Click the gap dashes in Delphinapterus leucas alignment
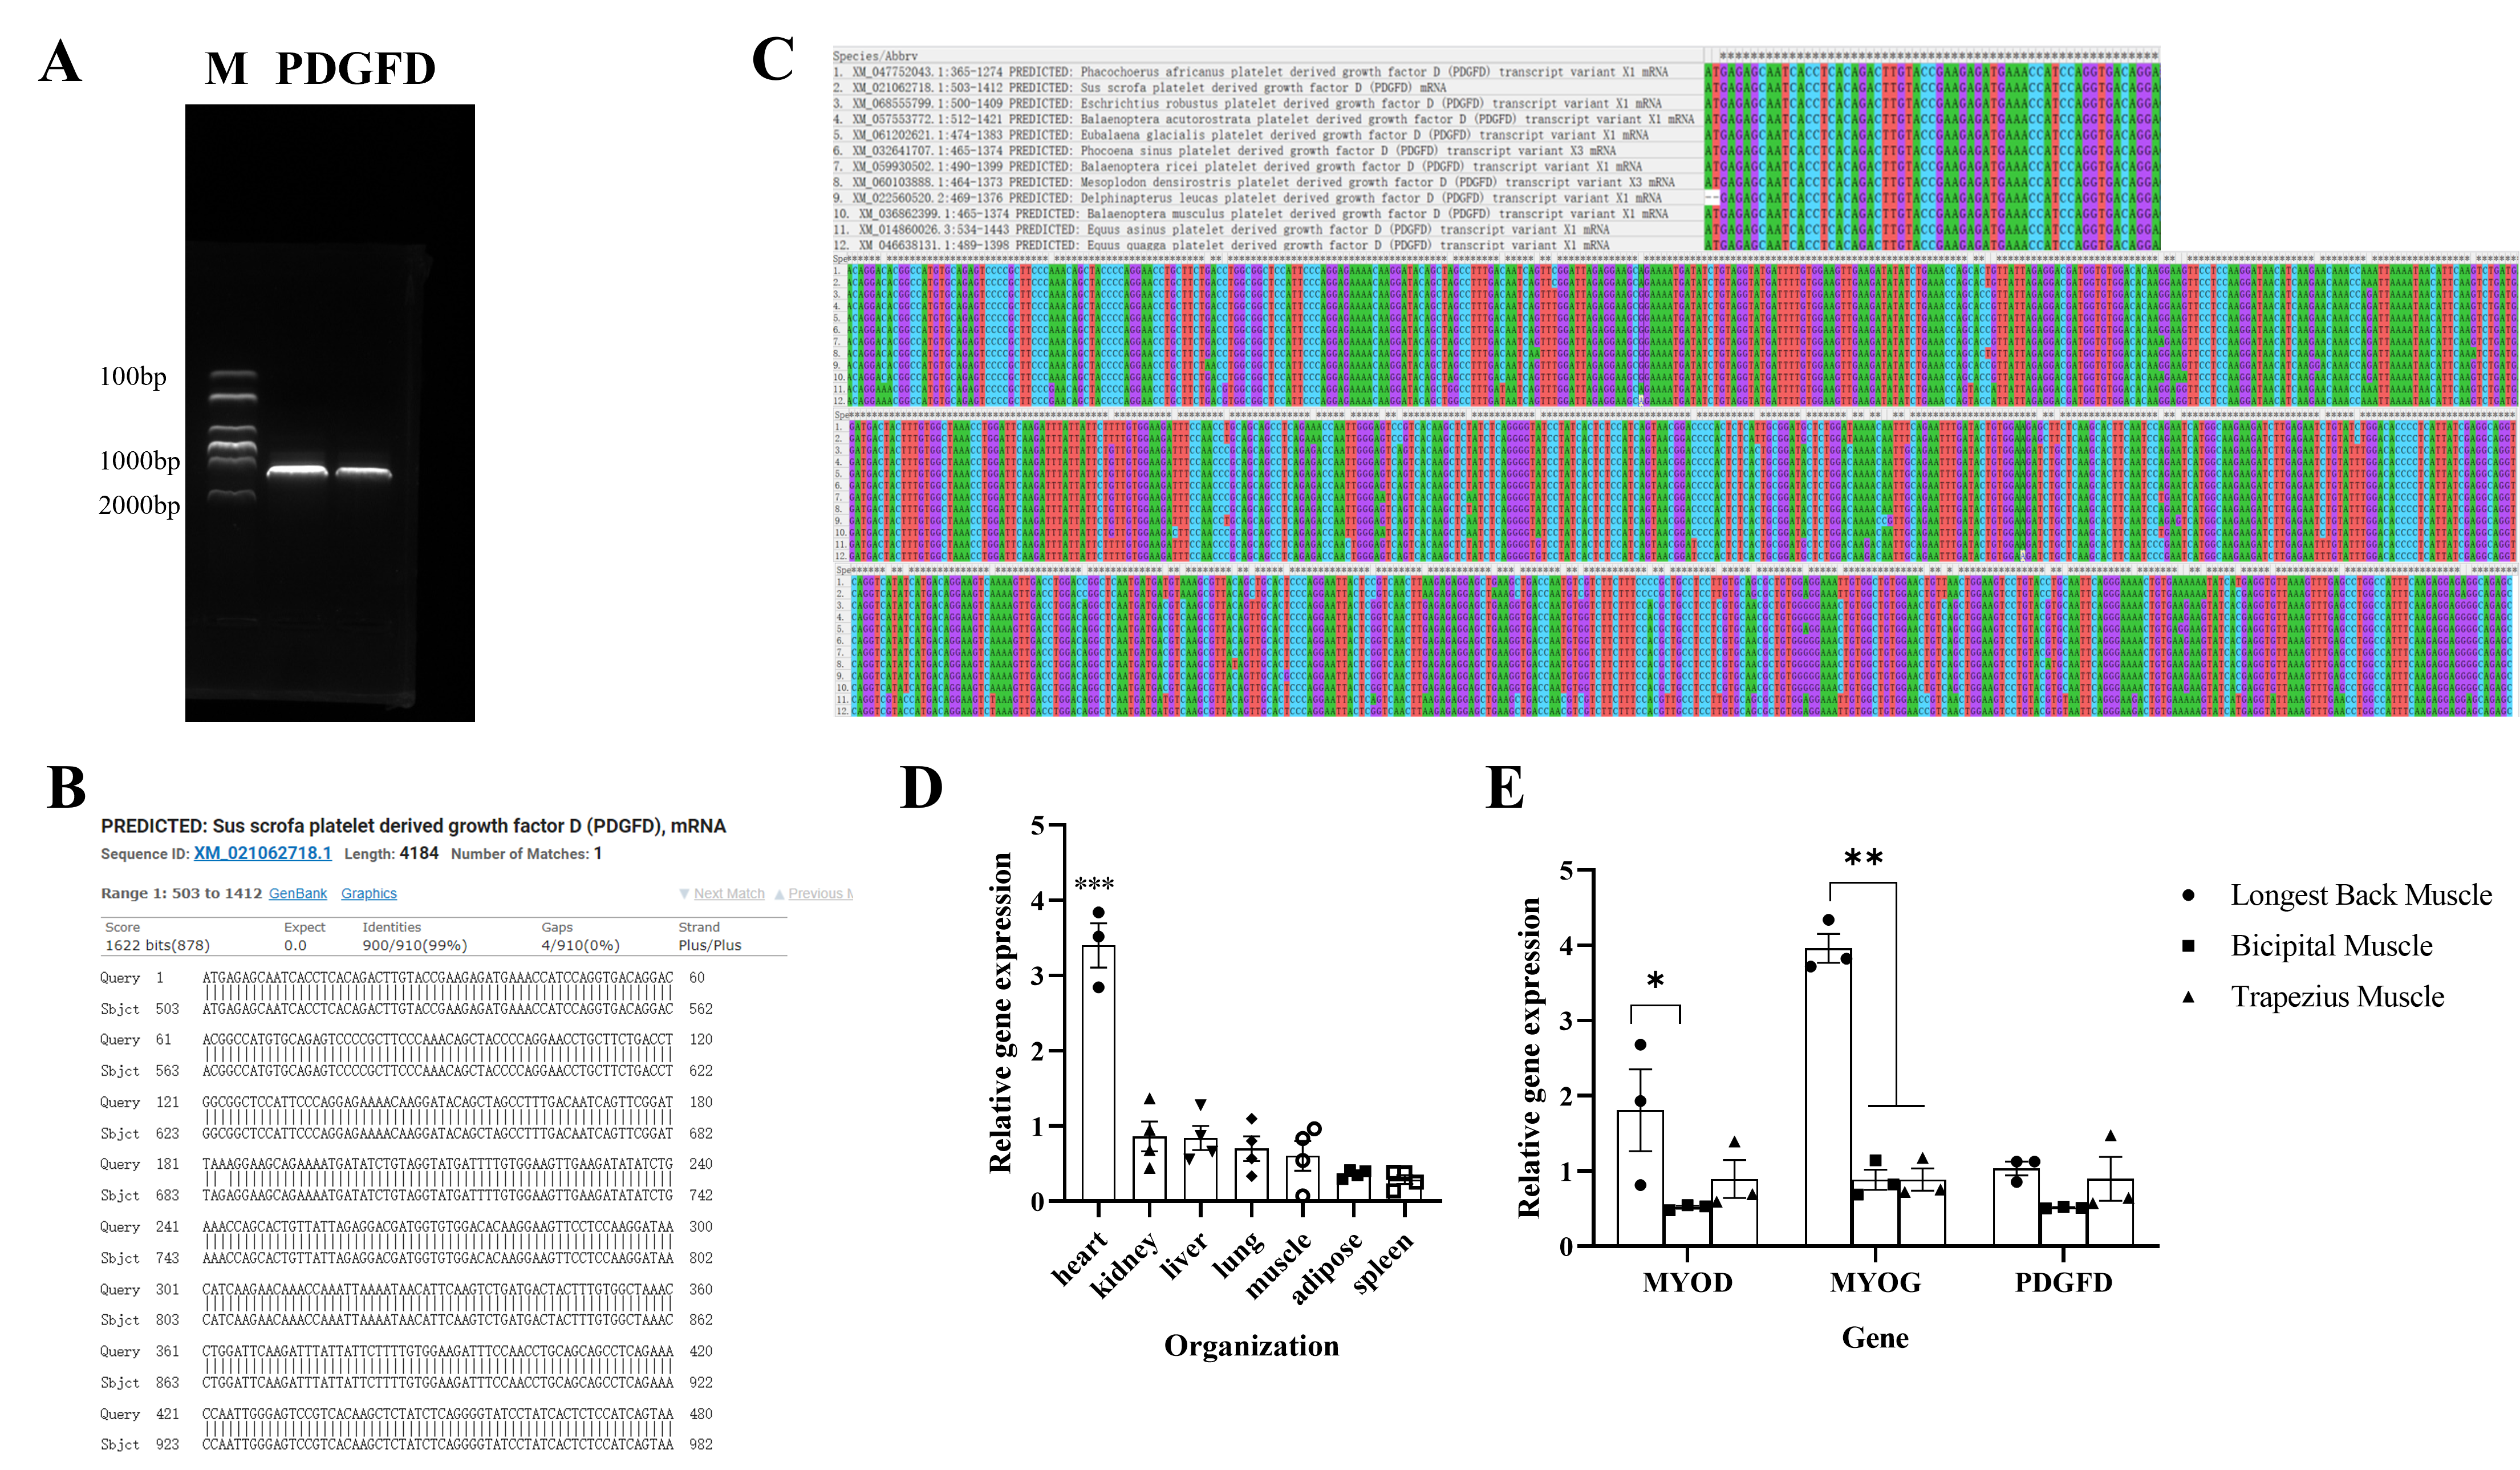 tap(1712, 198)
